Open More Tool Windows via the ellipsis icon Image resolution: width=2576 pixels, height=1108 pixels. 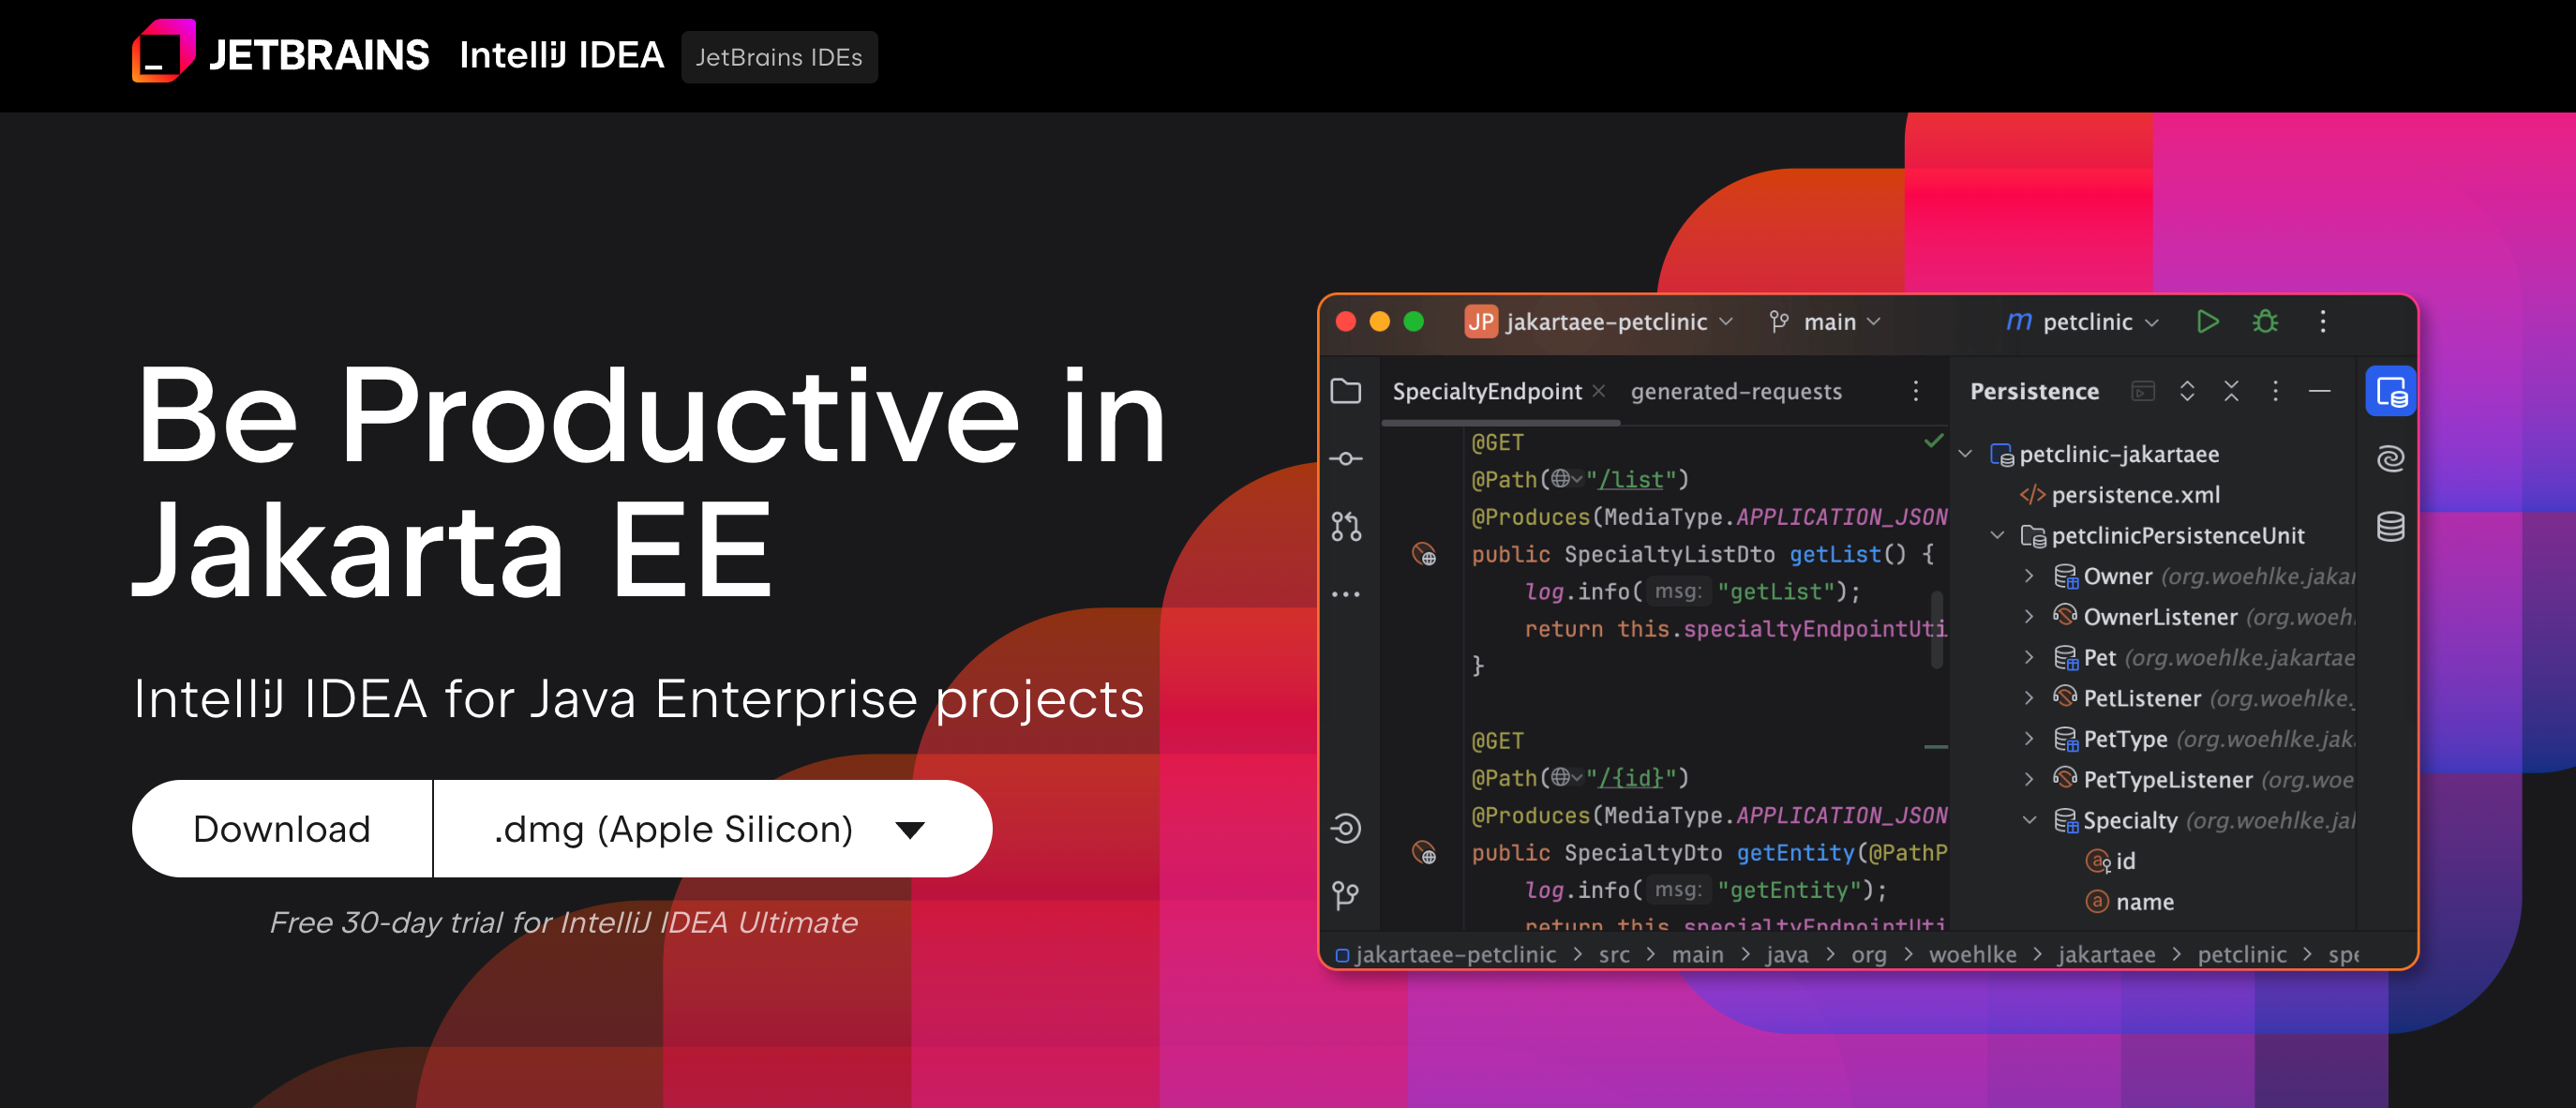point(1346,593)
